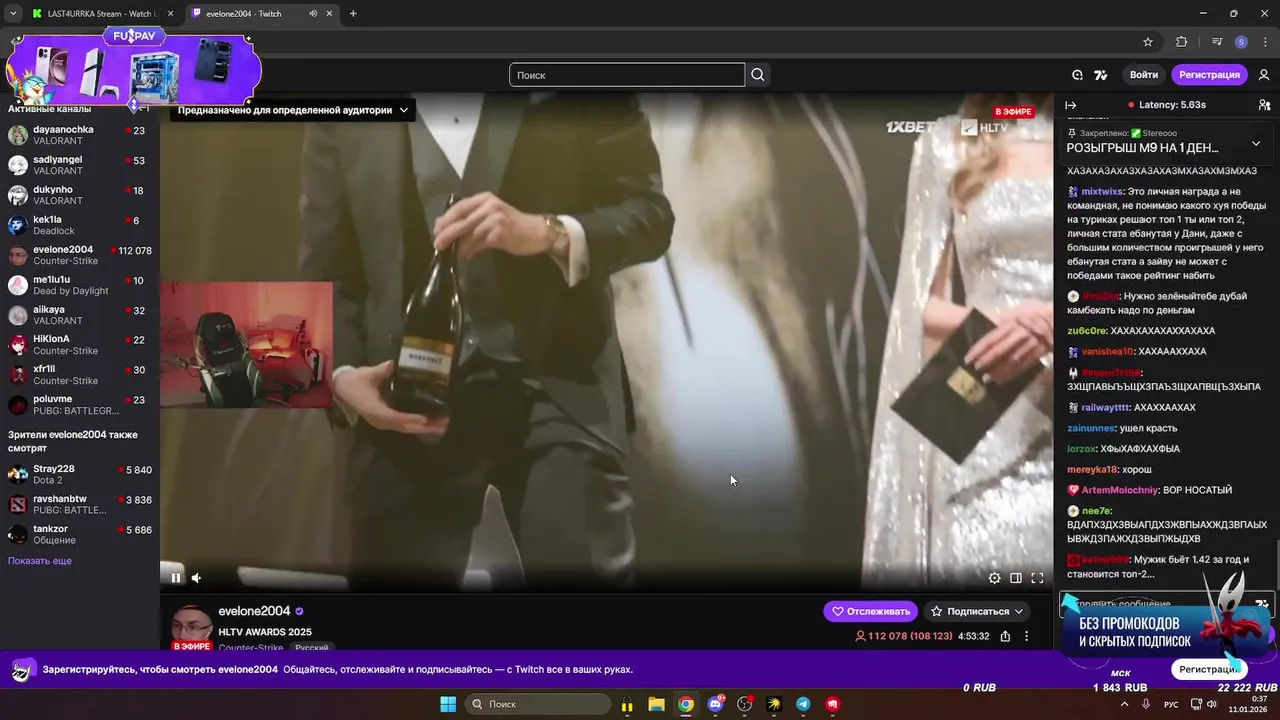
Task: Open the Windows Start menu
Action: [448, 704]
